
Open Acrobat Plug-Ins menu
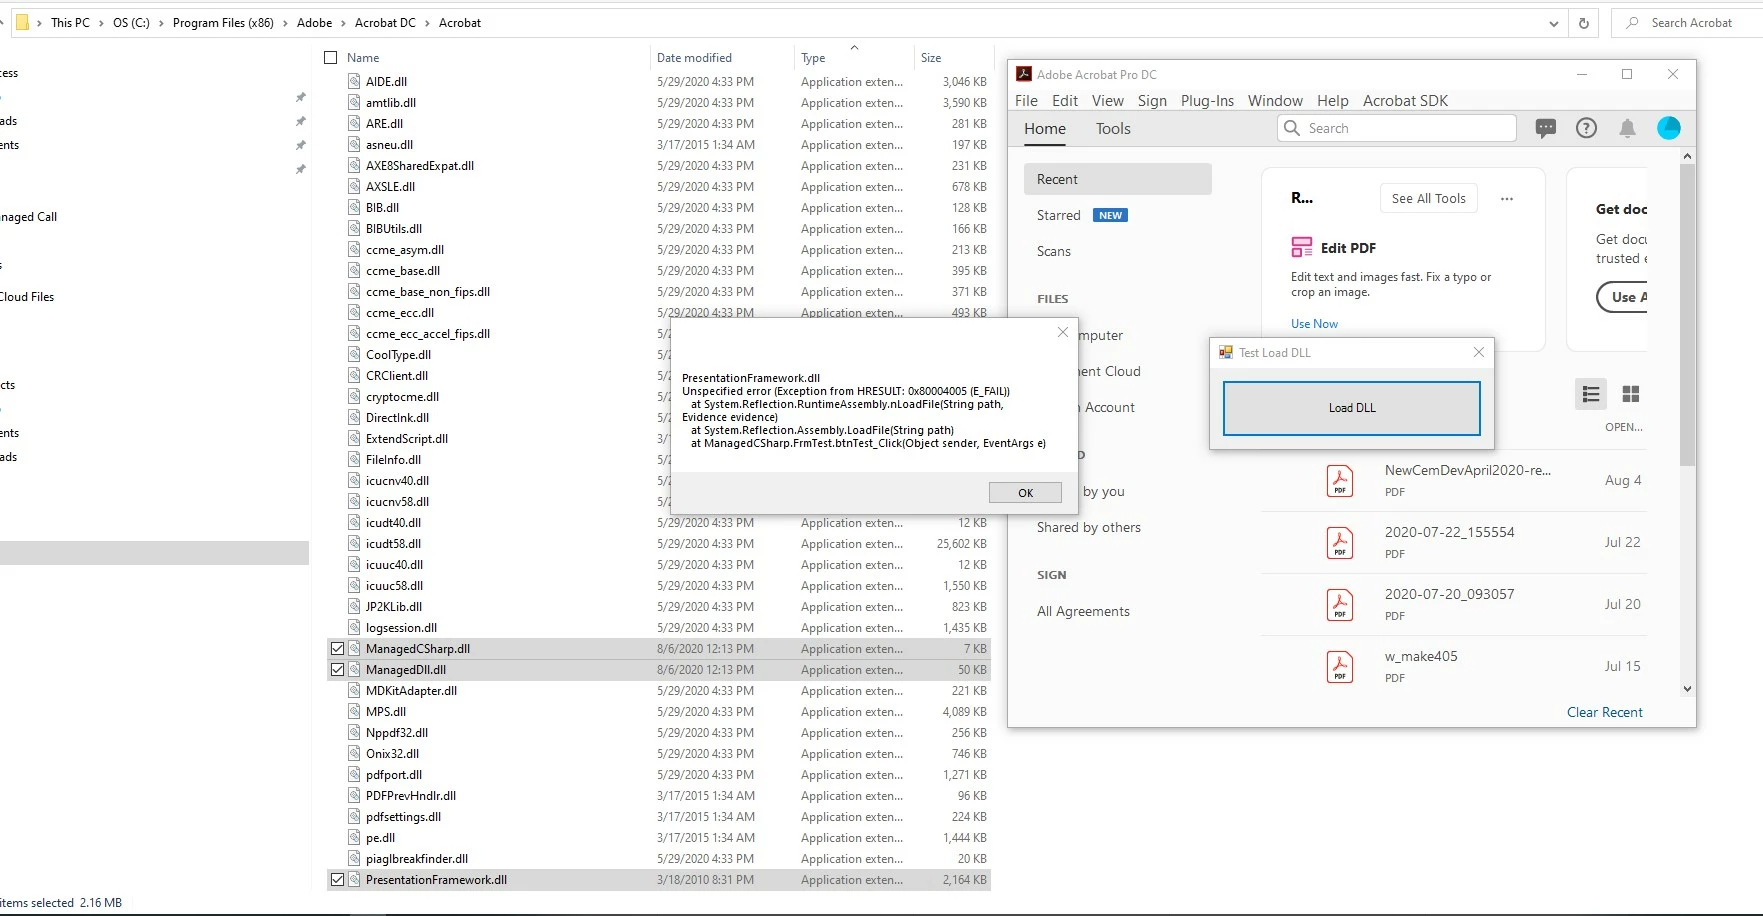point(1207,100)
